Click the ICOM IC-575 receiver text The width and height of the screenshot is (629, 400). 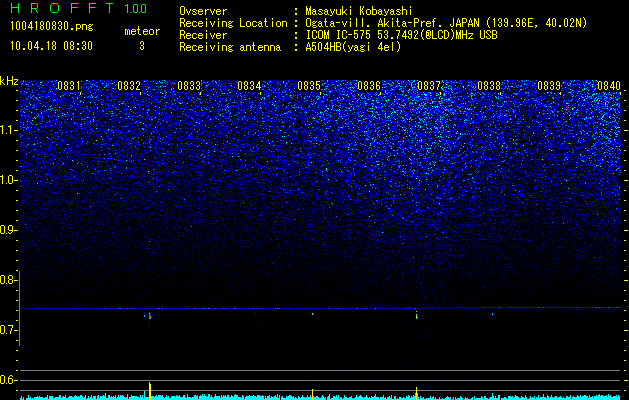(x=401, y=35)
